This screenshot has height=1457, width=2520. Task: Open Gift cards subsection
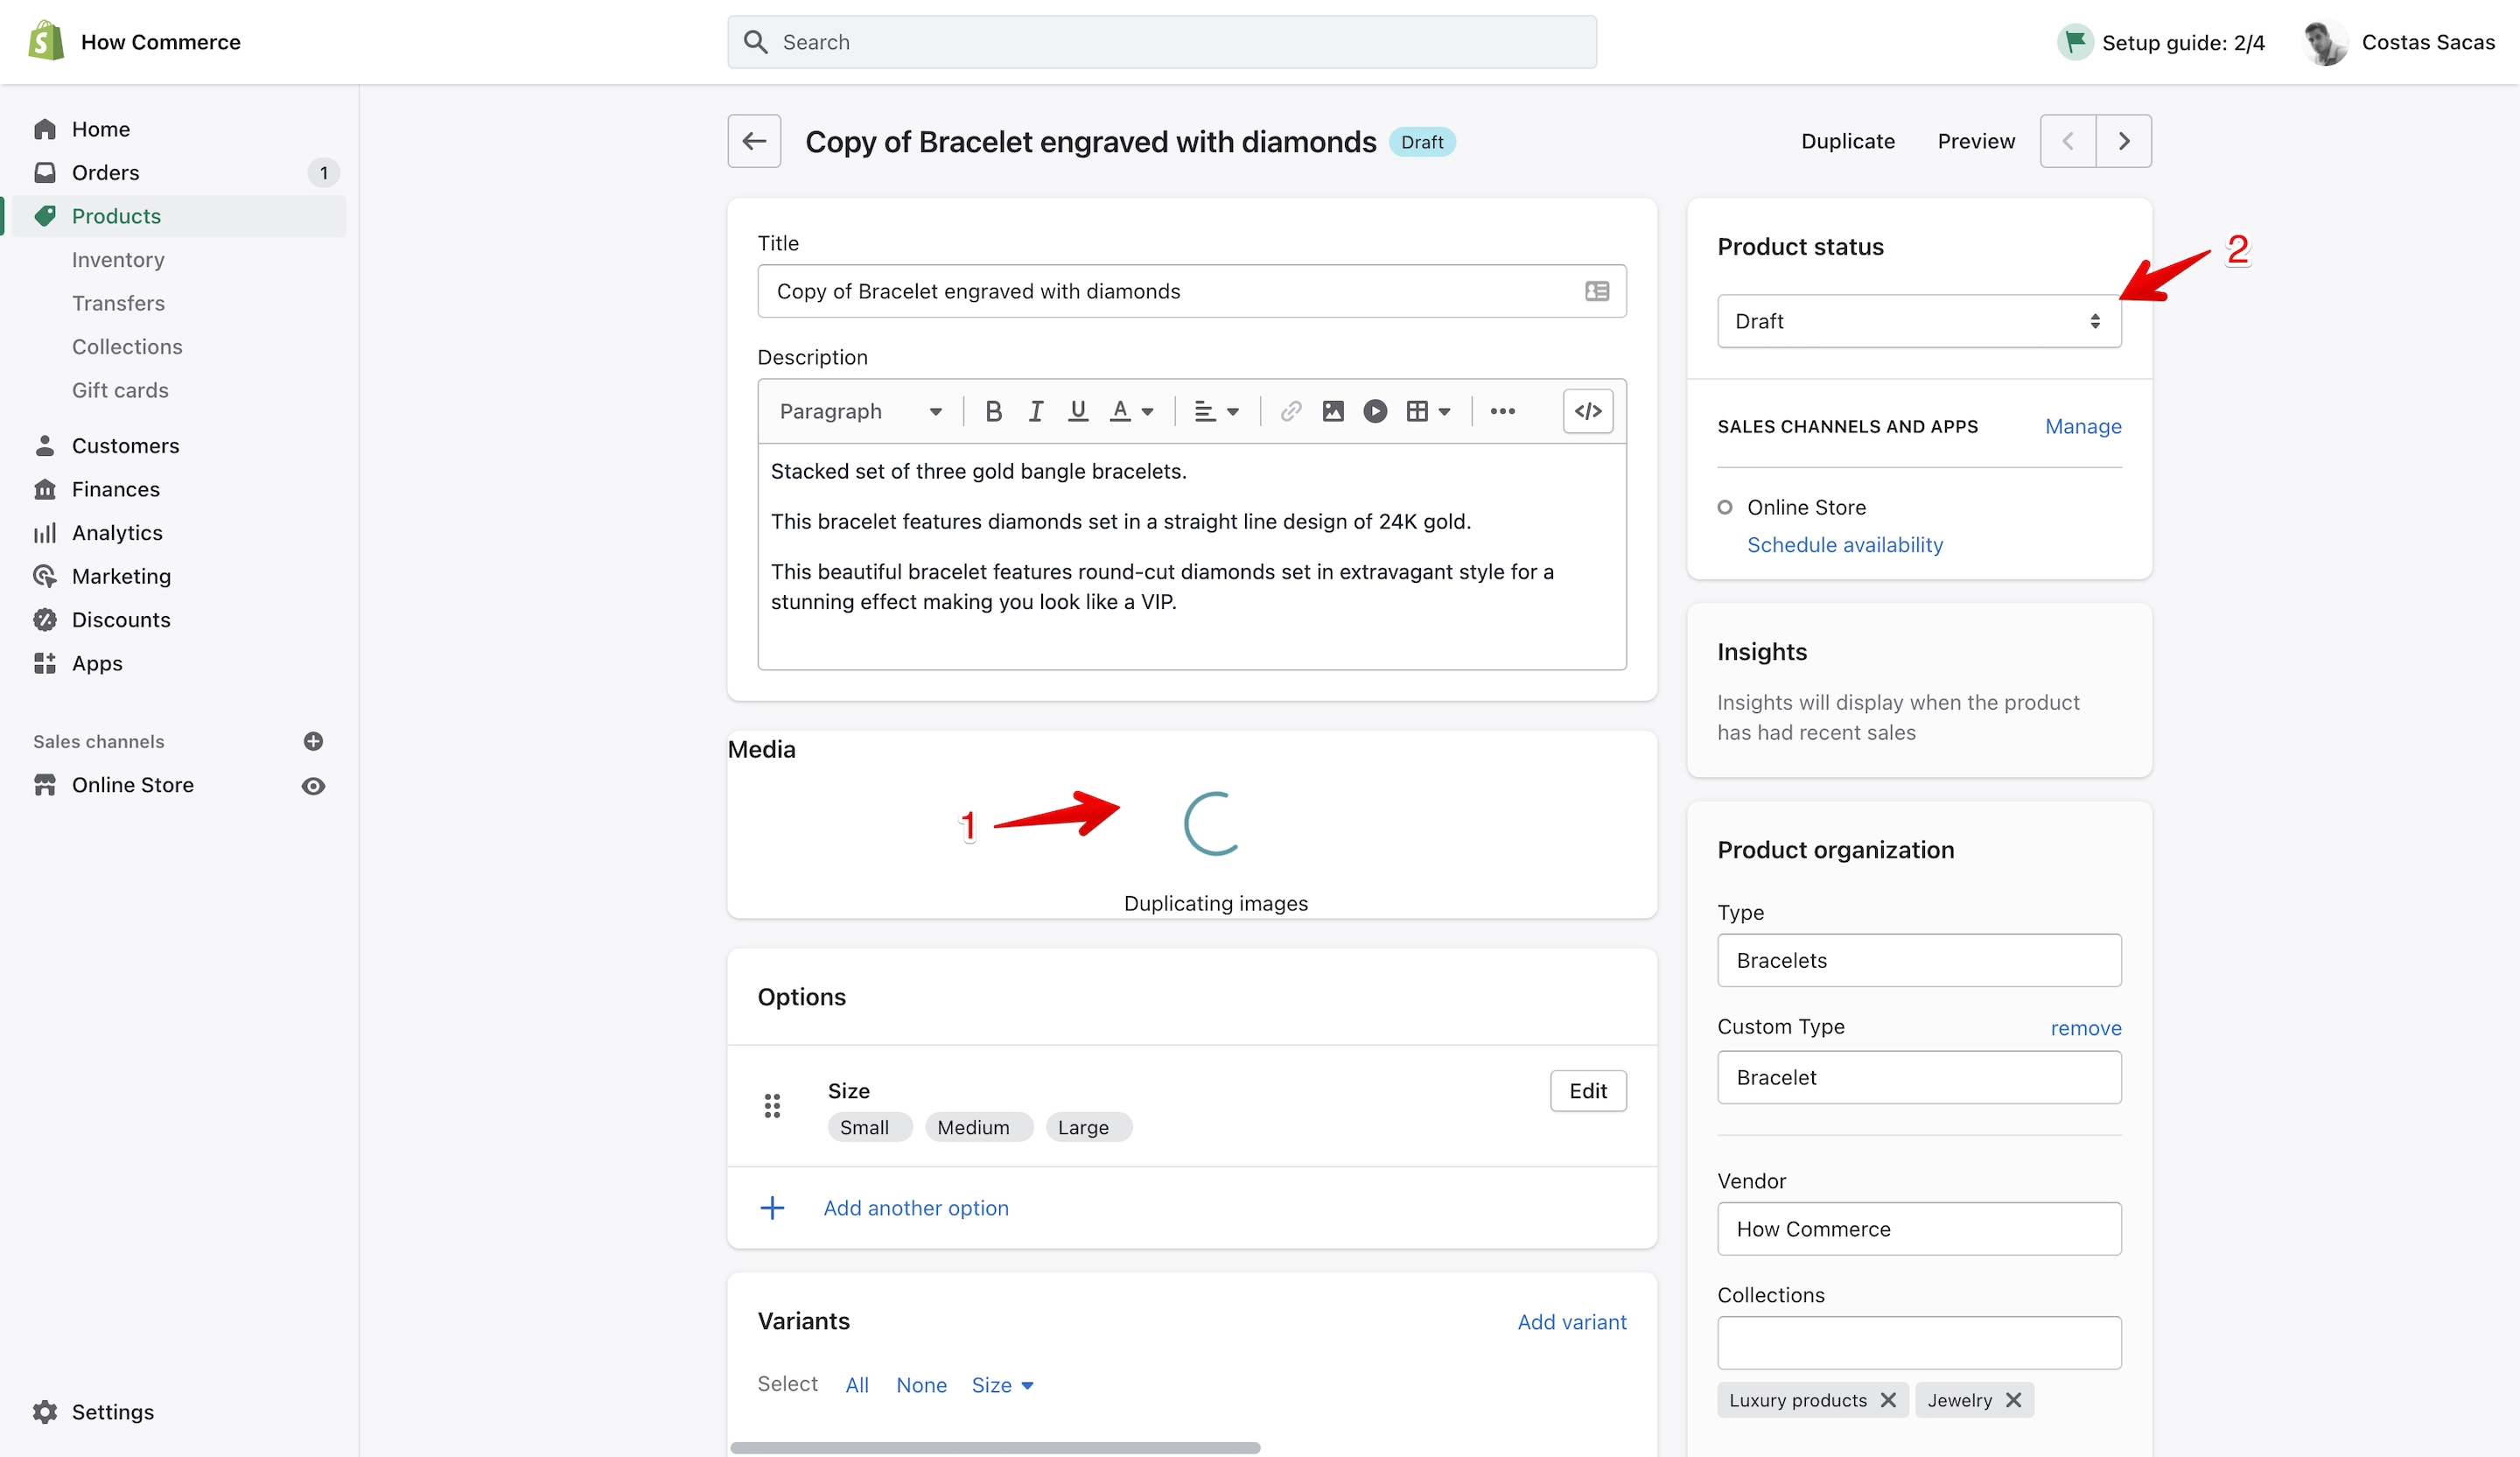pos(120,389)
